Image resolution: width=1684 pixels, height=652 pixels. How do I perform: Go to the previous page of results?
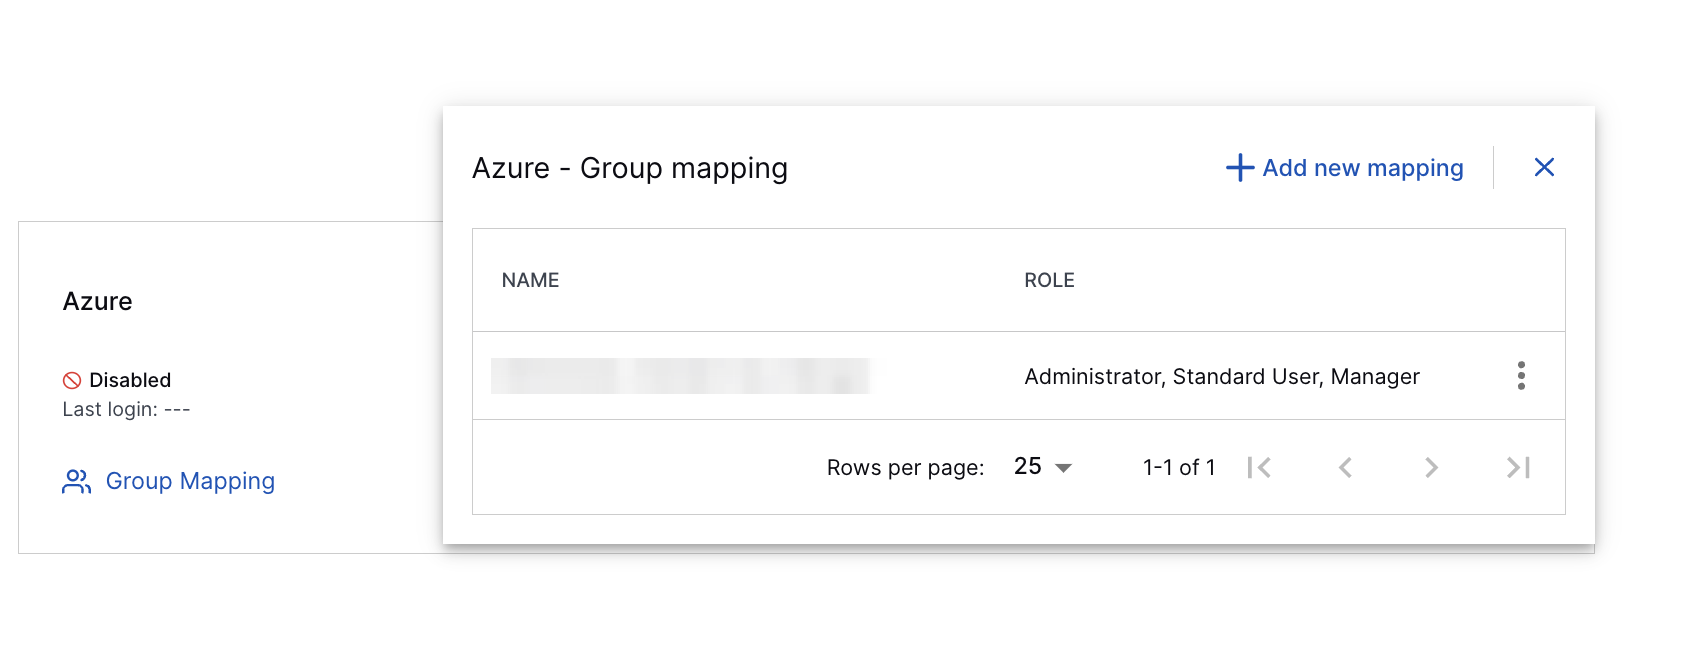point(1345,467)
